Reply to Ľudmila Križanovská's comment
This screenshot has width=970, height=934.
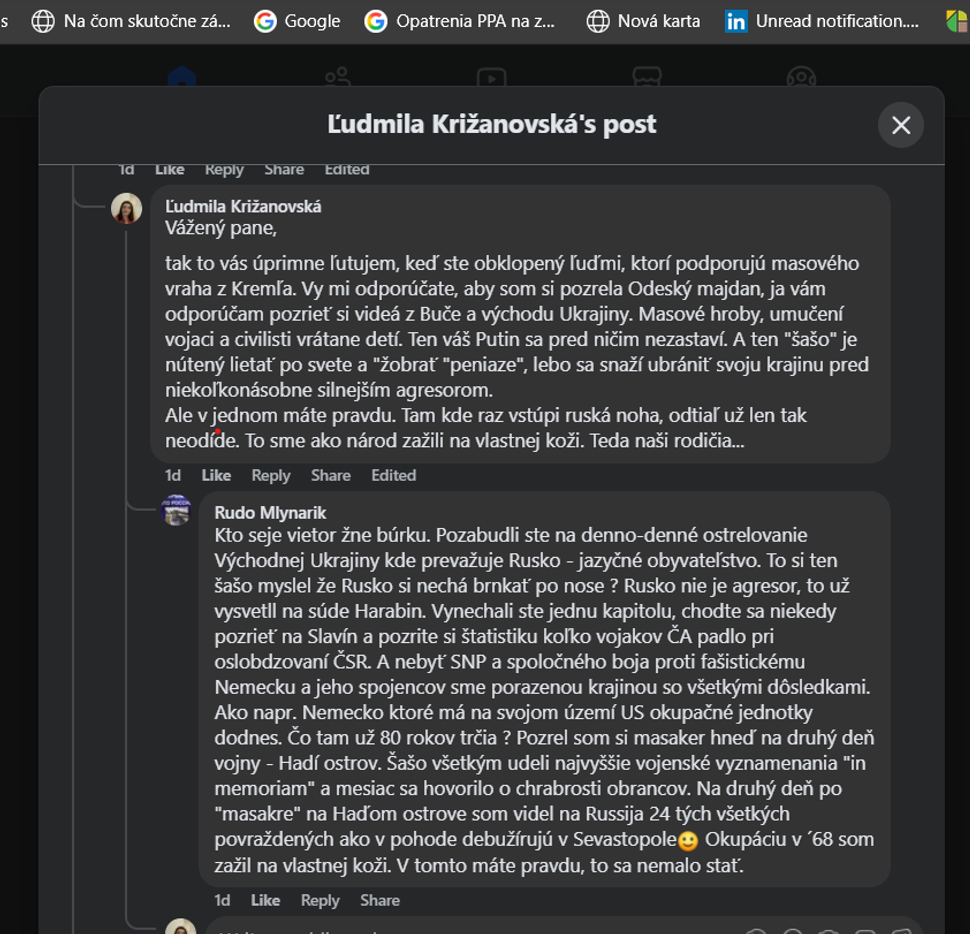[x=270, y=475]
